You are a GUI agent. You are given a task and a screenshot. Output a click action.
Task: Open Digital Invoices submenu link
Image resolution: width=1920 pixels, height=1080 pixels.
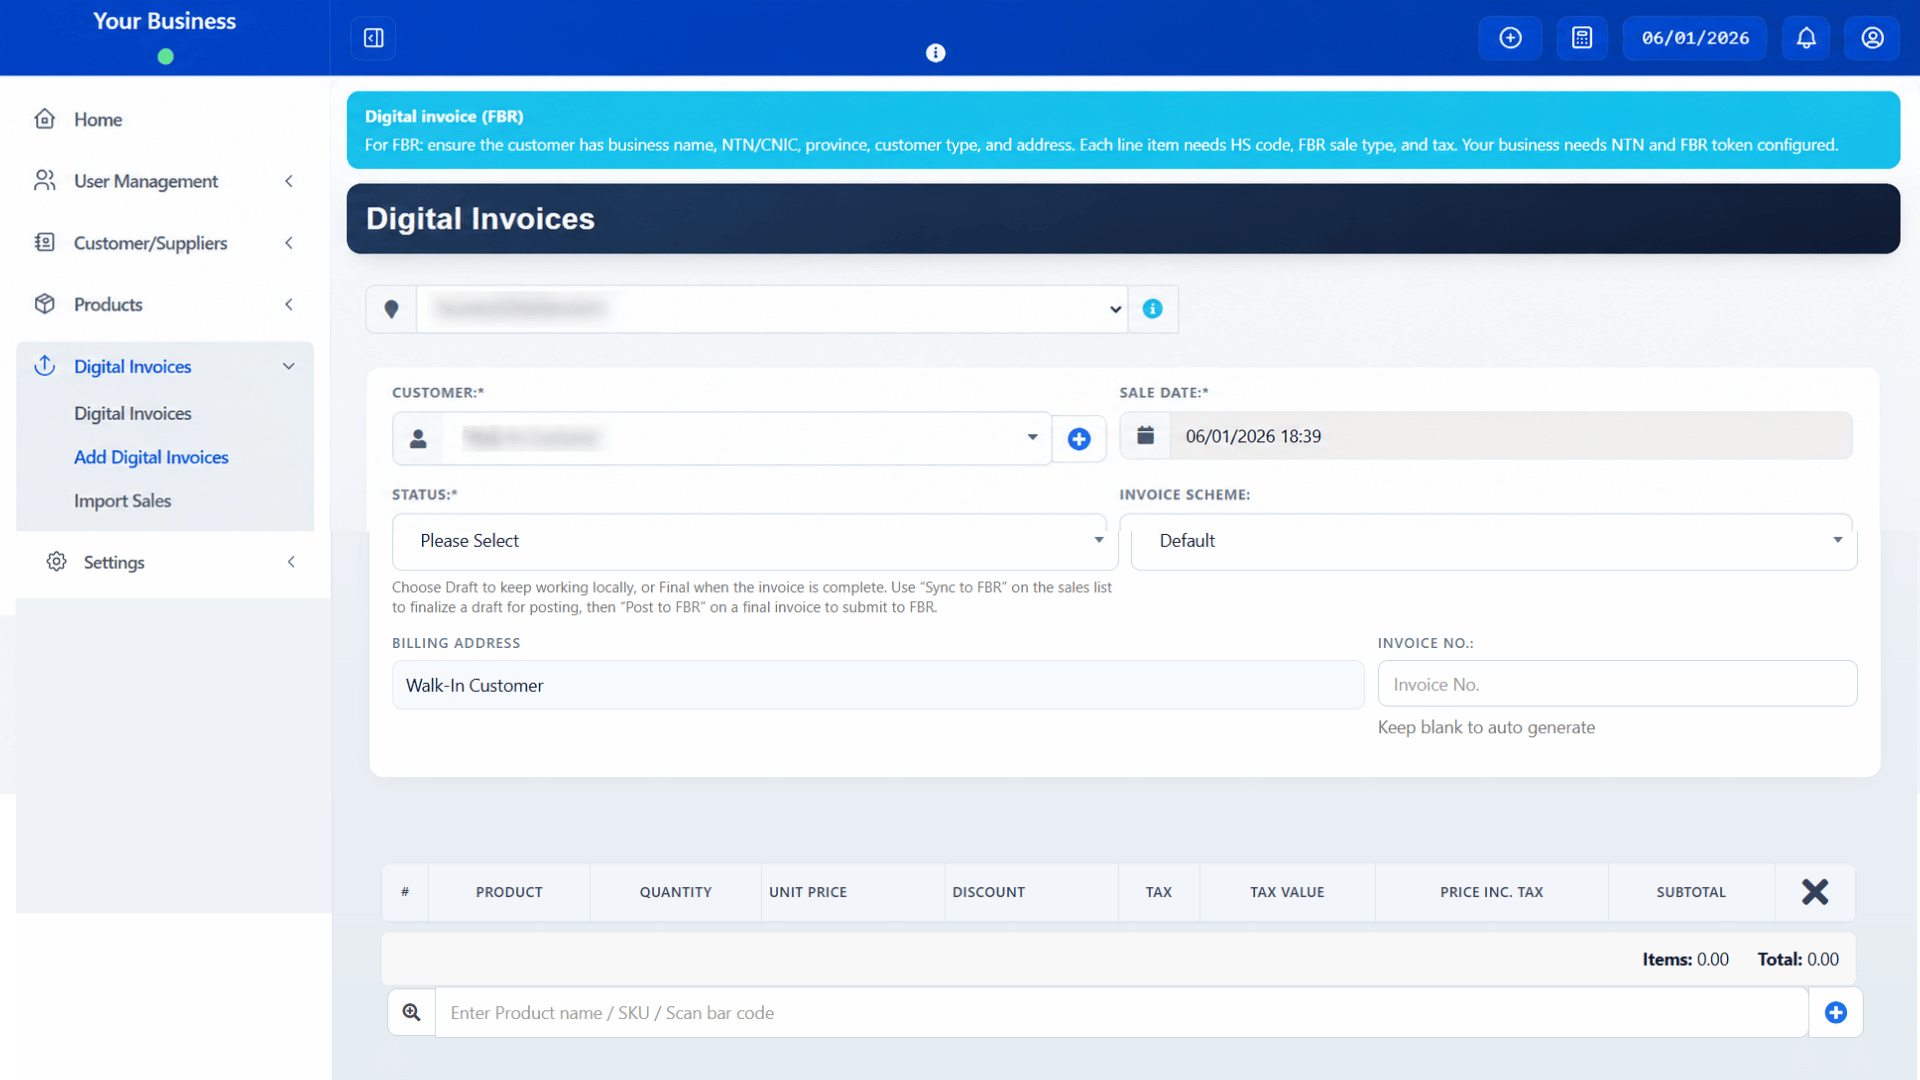click(x=132, y=413)
